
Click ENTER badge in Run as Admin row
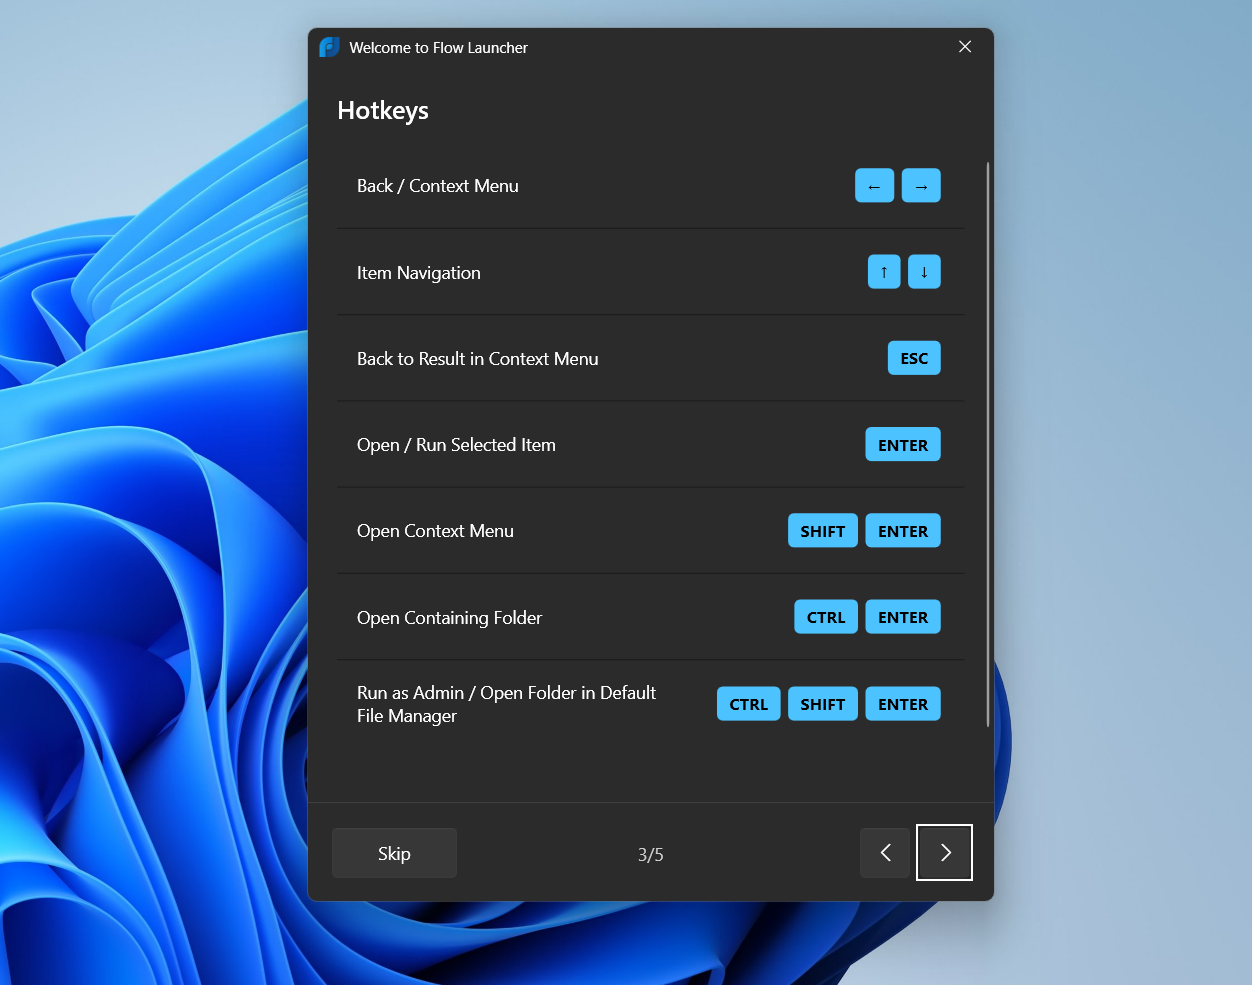click(903, 704)
